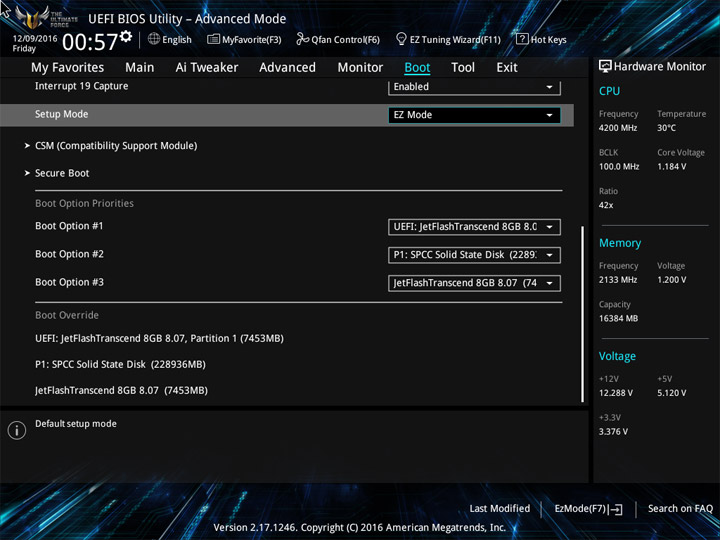720x540 pixels.
Task: Click the Hardware Monitor panel title
Action: (660, 67)
